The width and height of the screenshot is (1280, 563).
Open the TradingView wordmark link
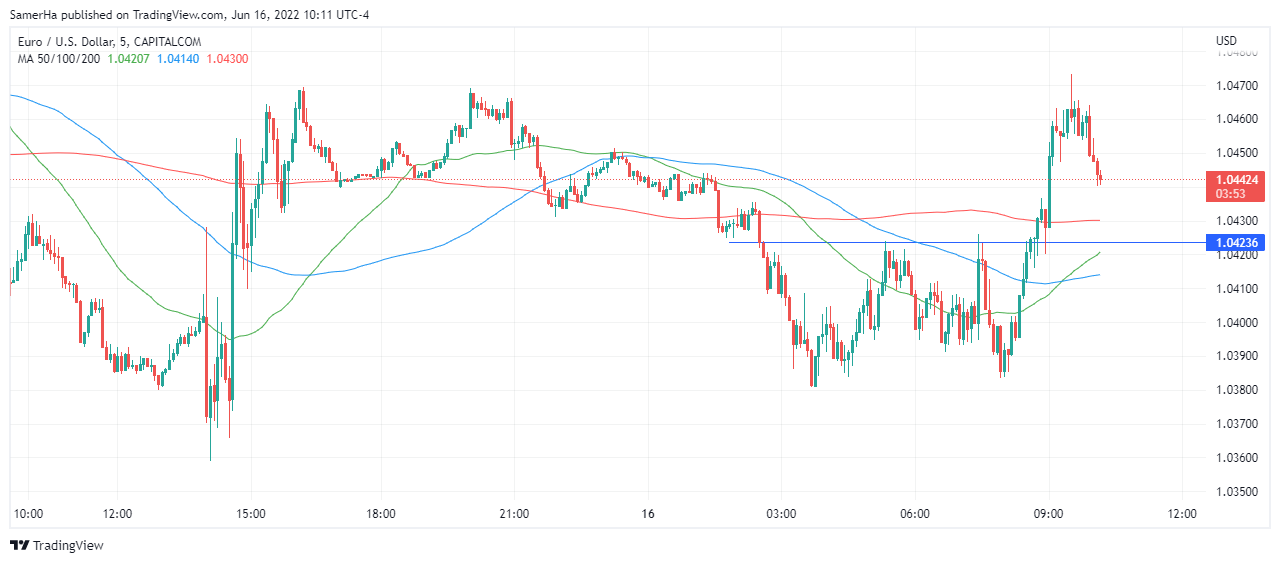pyautogui.click(x=68, y=545)
